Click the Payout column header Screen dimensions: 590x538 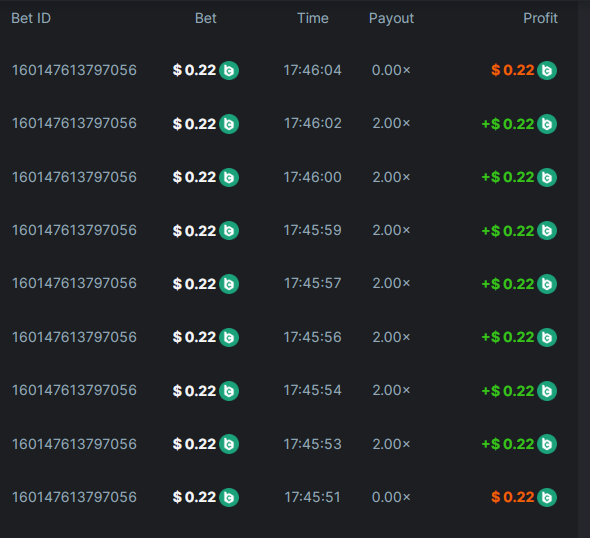[391, 18]
